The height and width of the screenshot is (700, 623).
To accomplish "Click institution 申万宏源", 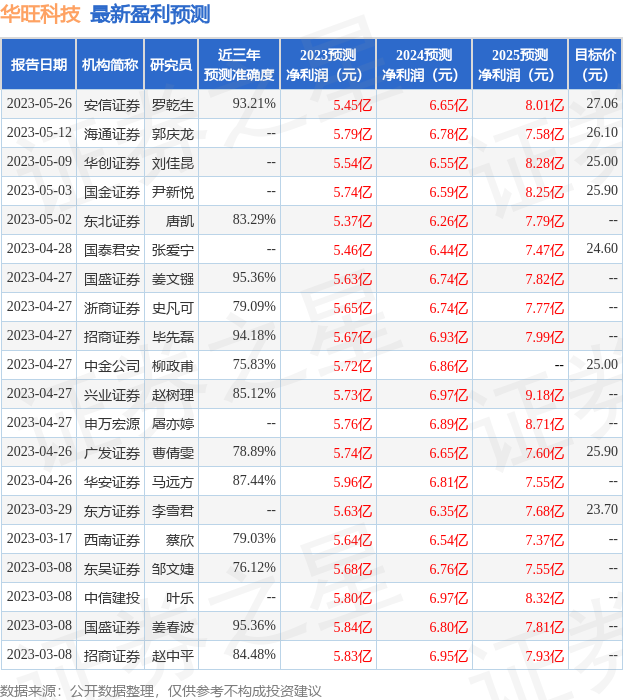I will point(112,425).
